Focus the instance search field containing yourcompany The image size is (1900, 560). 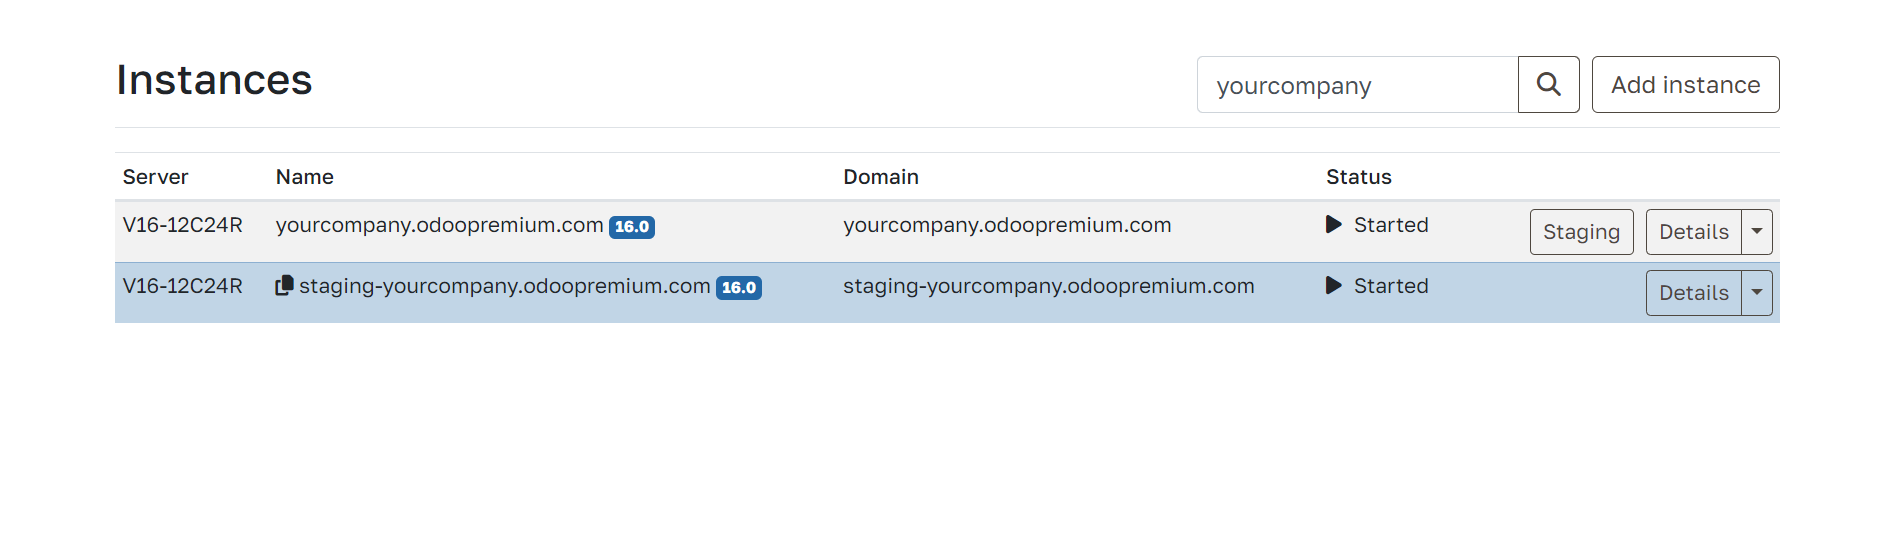[1357, 85]
